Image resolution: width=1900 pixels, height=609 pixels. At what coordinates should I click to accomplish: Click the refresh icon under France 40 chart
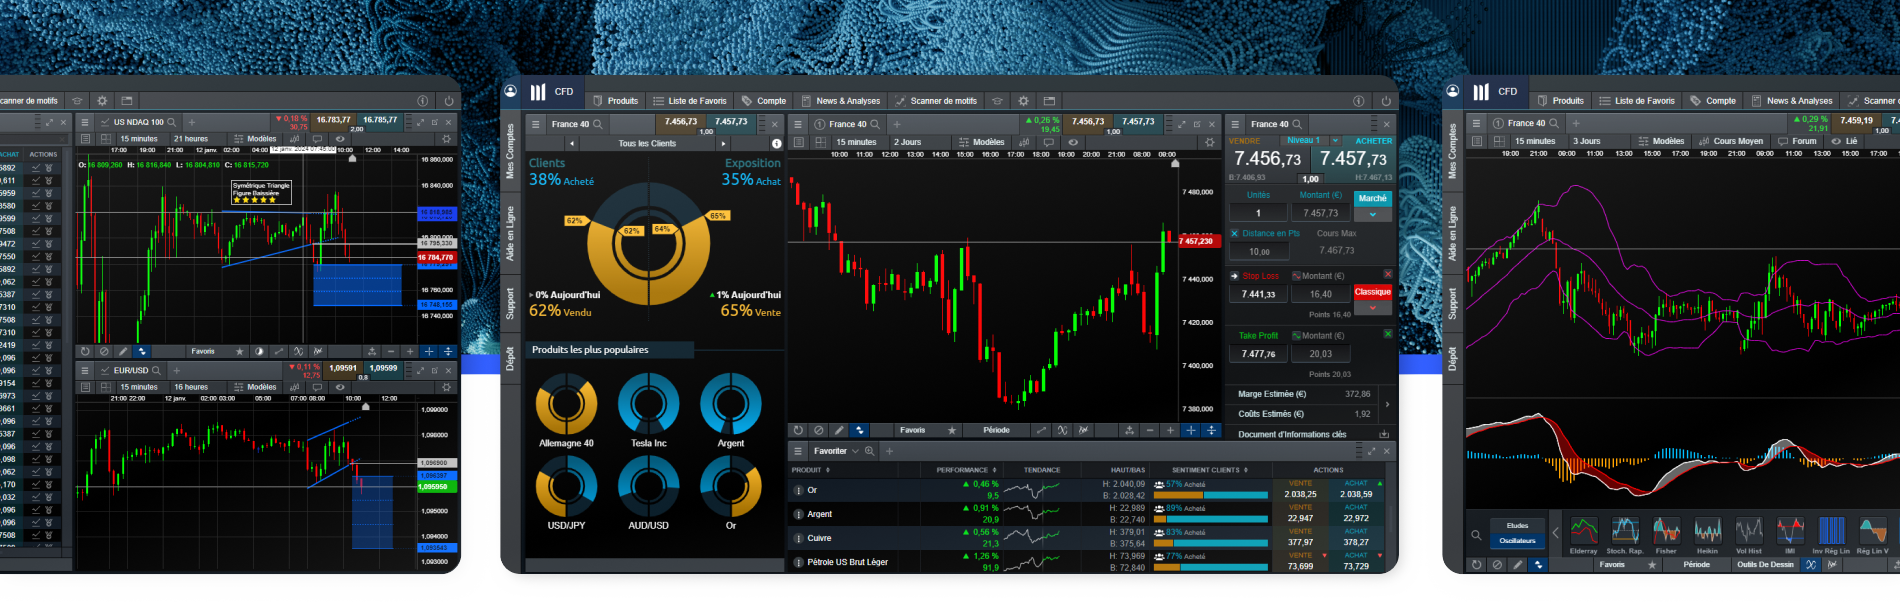798,430
